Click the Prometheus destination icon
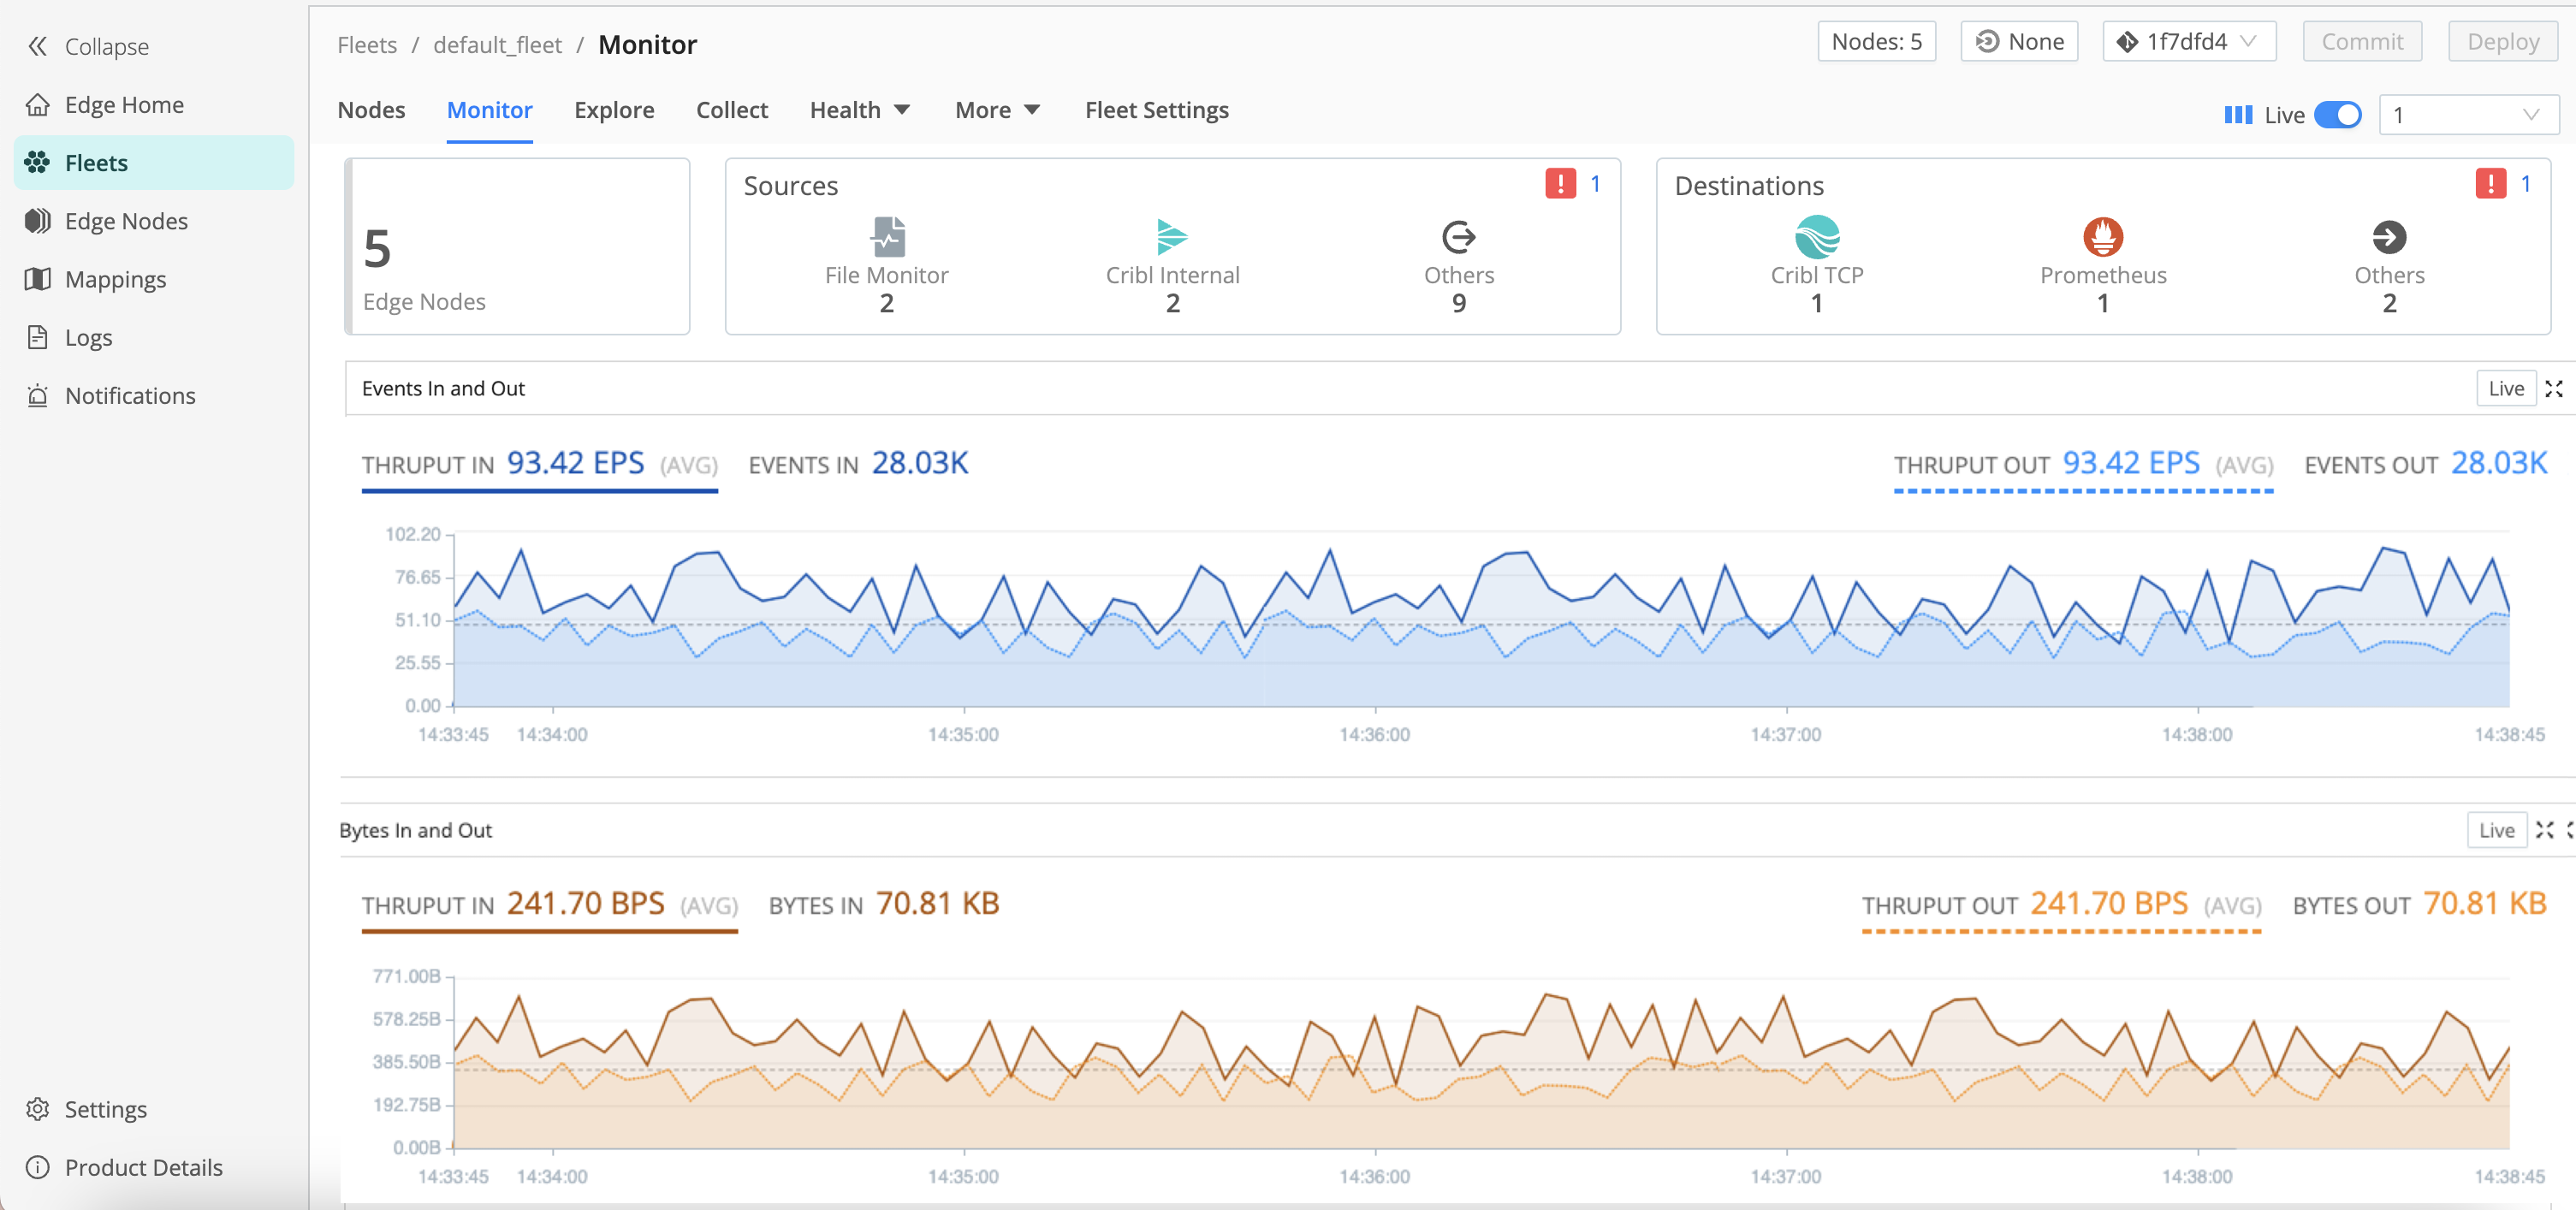This screenshot has height=1210, width=2576. (x=2102, y=237)
